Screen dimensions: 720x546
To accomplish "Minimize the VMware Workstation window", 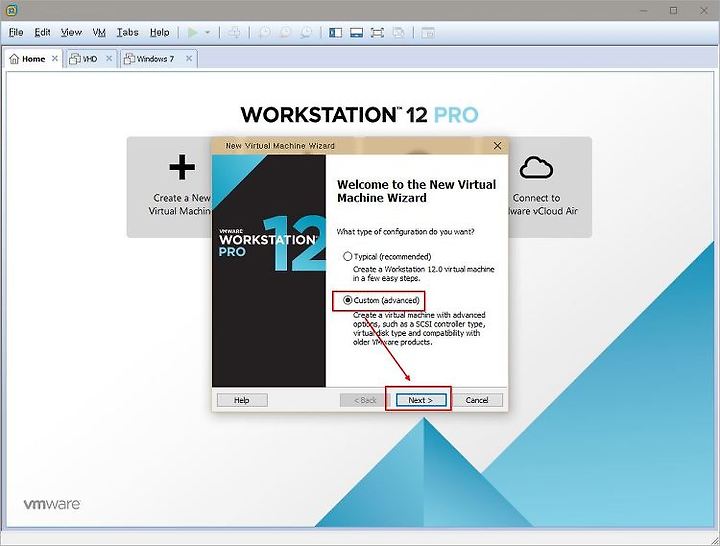I will [644, 10].
